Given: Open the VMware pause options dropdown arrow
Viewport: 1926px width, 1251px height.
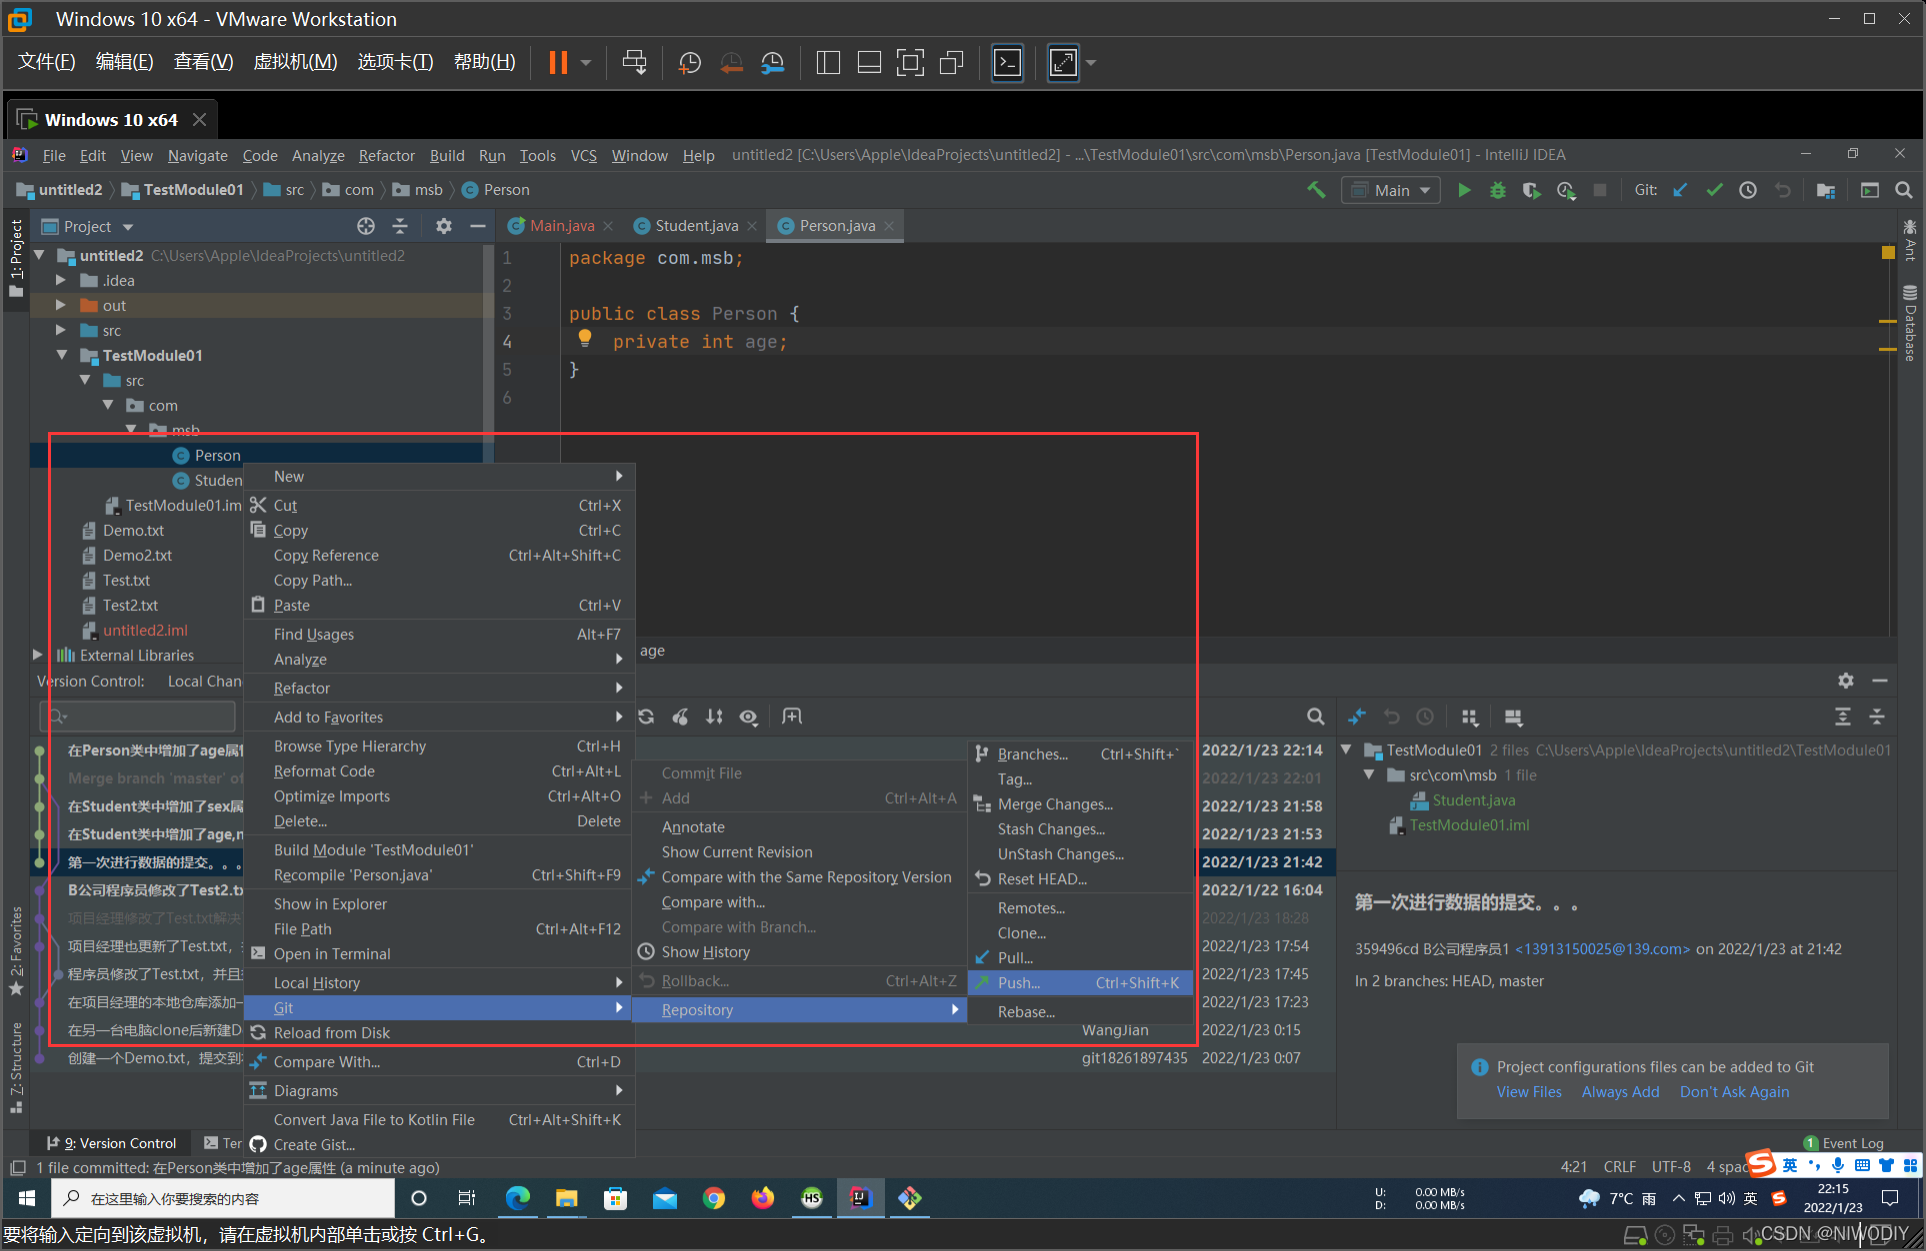Looking at the screenshot, I should 586,63.
